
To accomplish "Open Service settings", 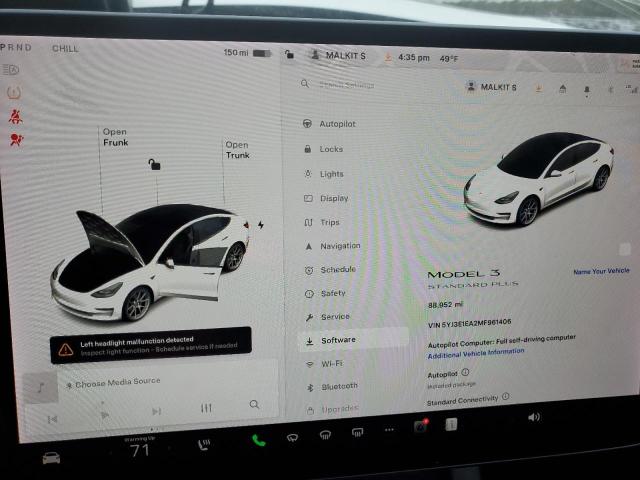I will point(328,317).
